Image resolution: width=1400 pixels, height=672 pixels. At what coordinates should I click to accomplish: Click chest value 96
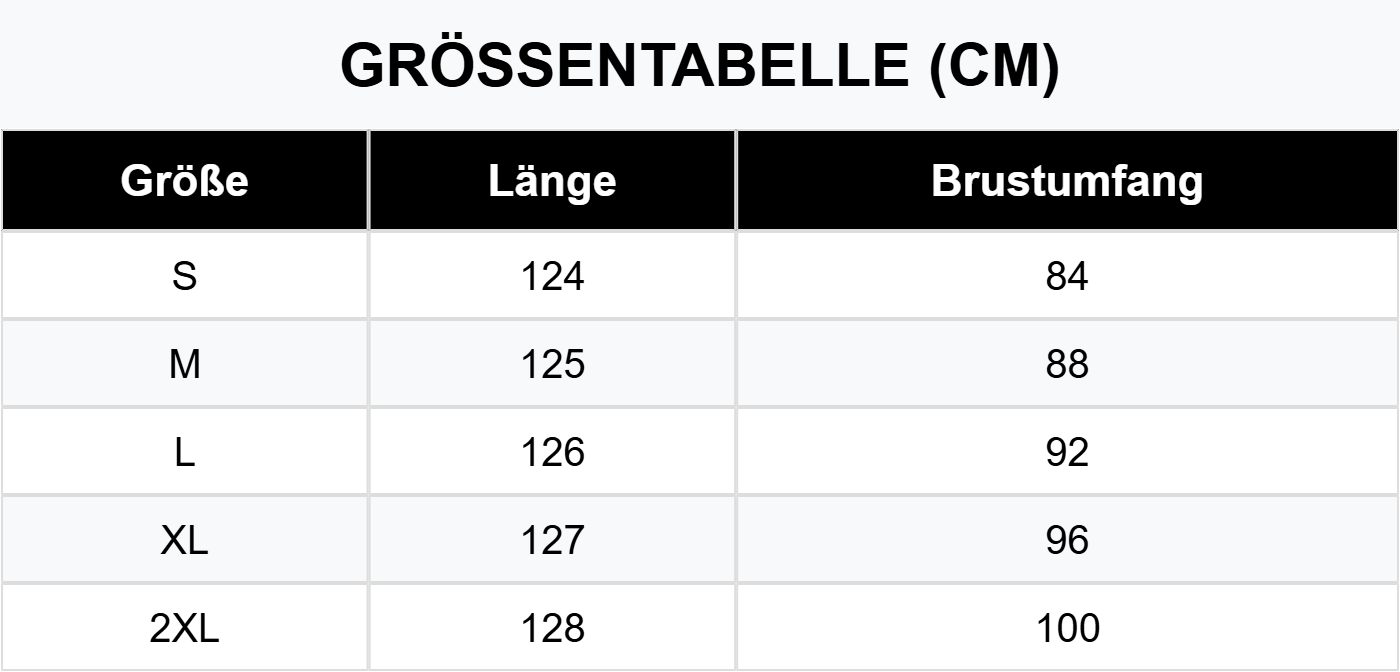(x=1067, y=540)
